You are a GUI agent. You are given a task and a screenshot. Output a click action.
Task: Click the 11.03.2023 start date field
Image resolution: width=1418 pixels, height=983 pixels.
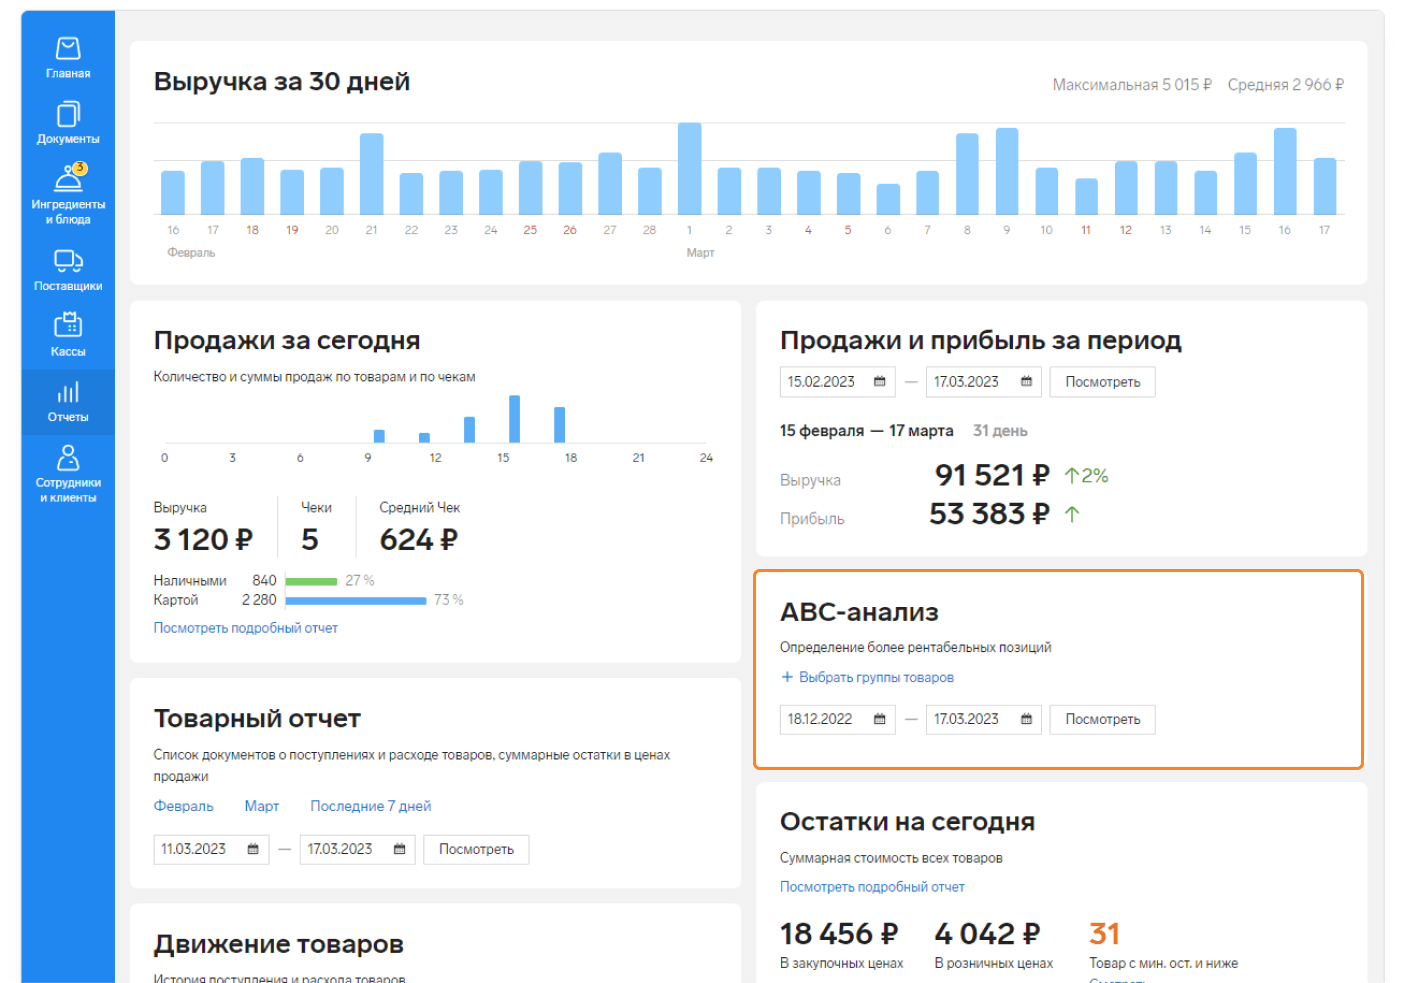(x=211, y=849)
